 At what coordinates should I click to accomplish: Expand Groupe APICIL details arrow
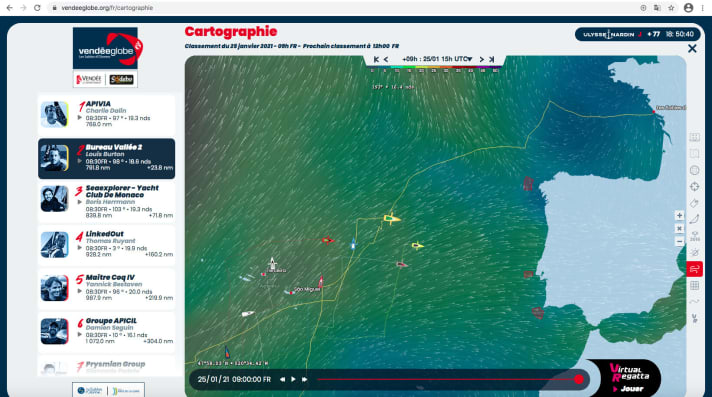(x=80, y=335)
